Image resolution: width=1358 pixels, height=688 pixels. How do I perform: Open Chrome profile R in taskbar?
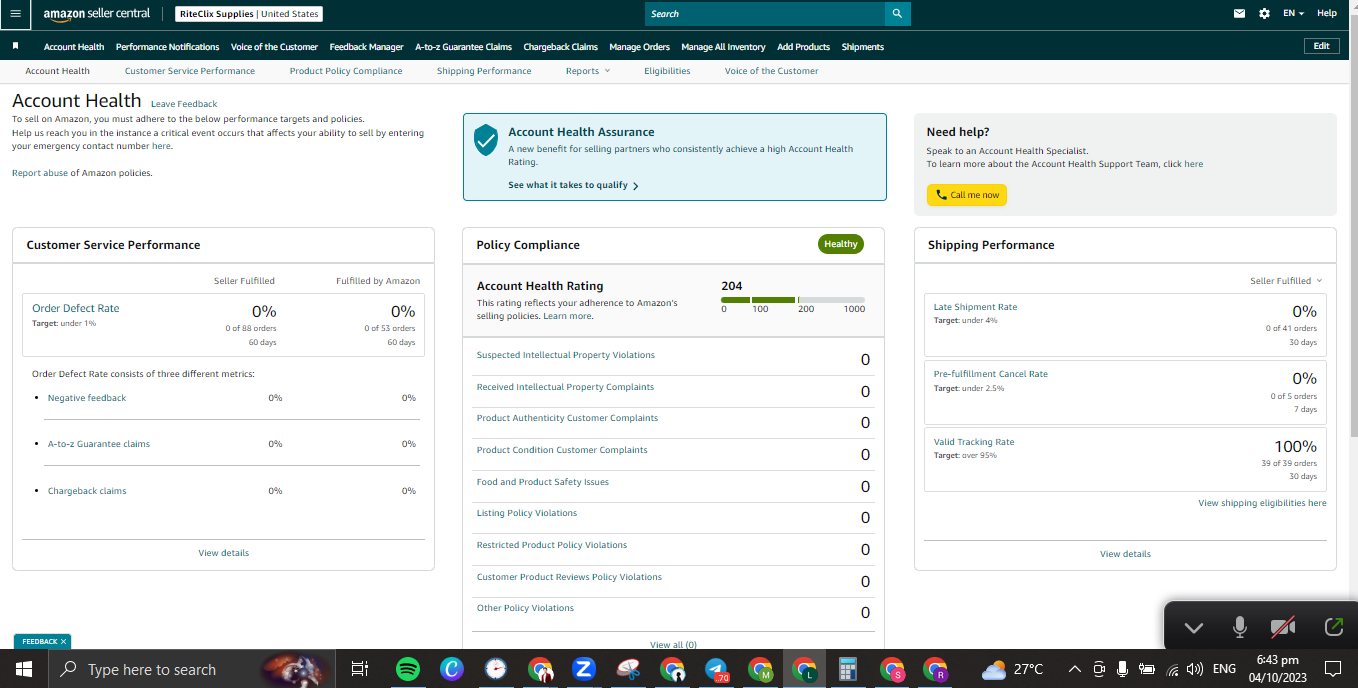[936, 669]
